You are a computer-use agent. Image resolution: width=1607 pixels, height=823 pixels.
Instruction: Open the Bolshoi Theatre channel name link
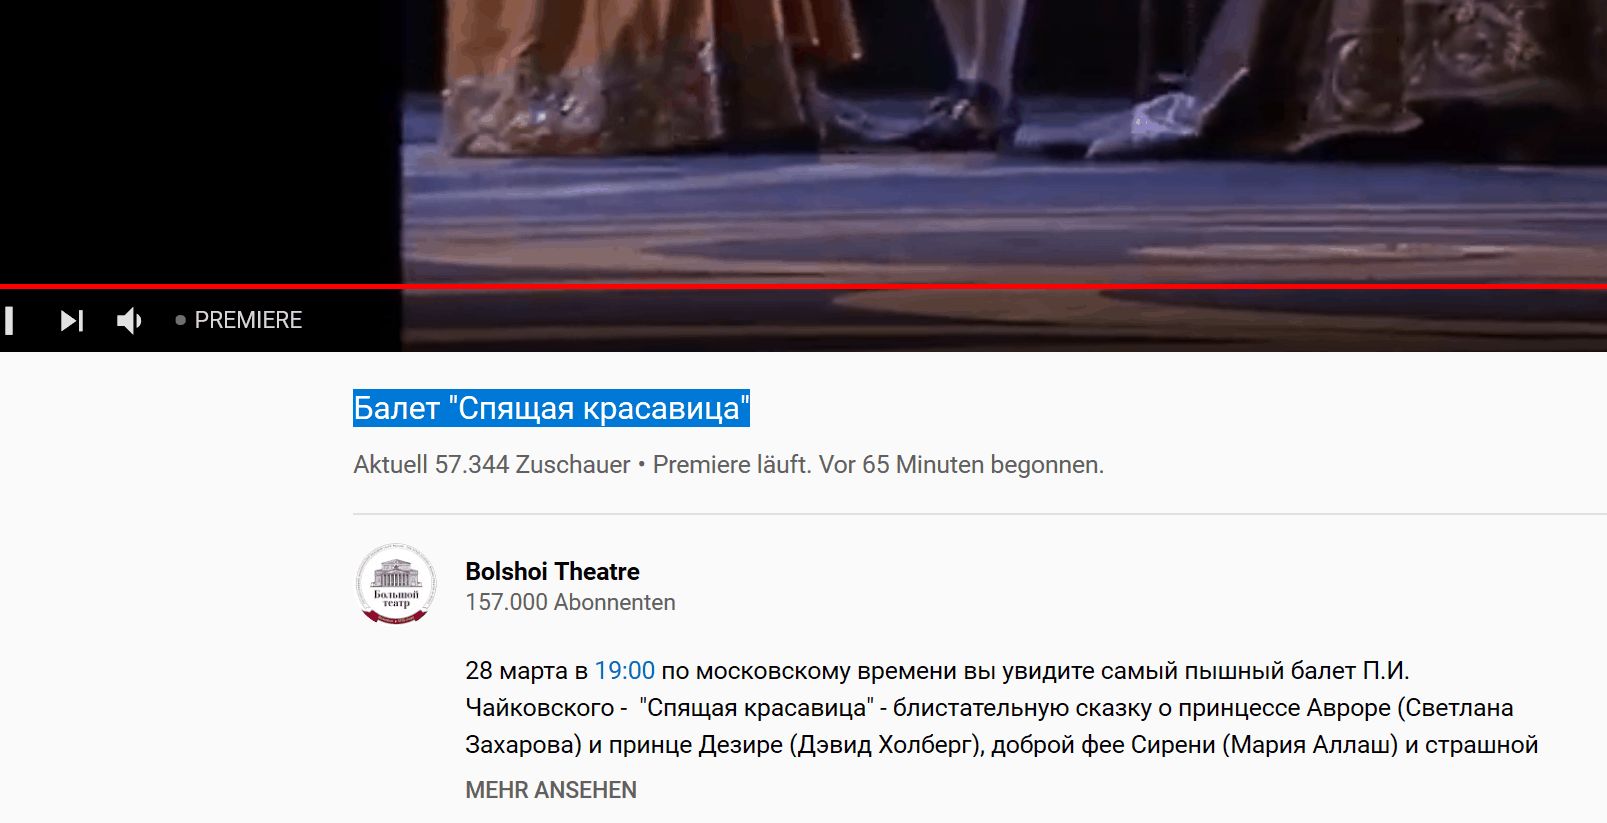point(552,571)
